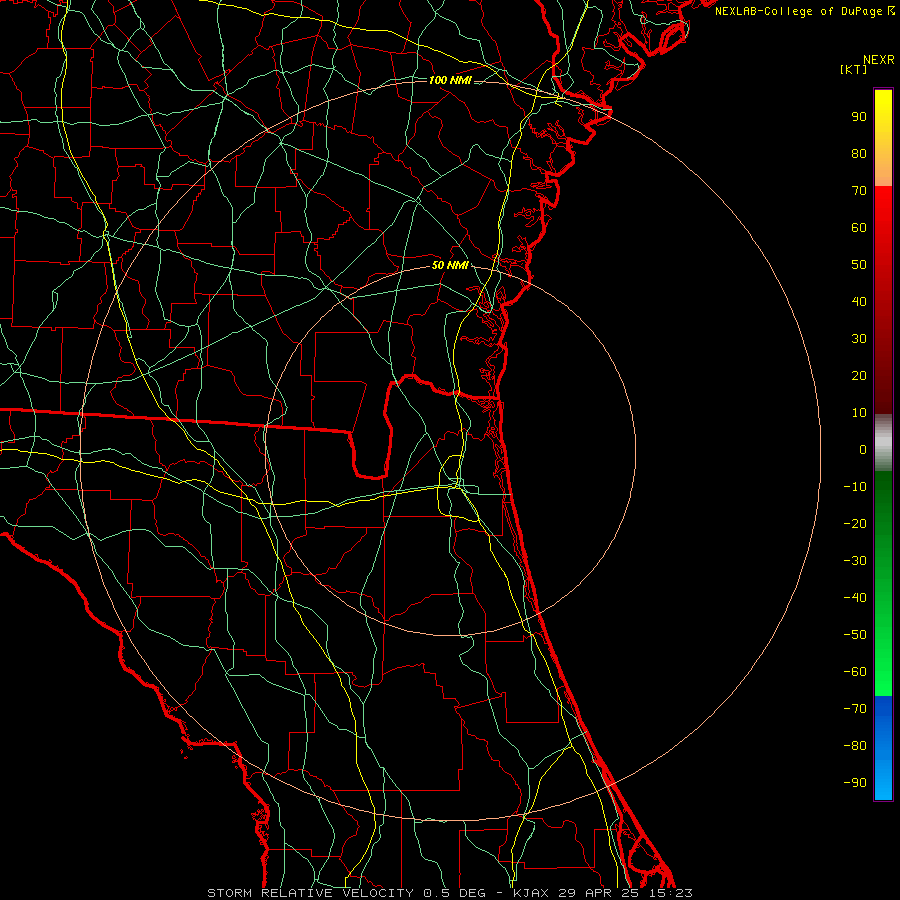This screenshot has height=900, width=900.
Task: Click the positive 30 scale label
Action: point(859,339)
